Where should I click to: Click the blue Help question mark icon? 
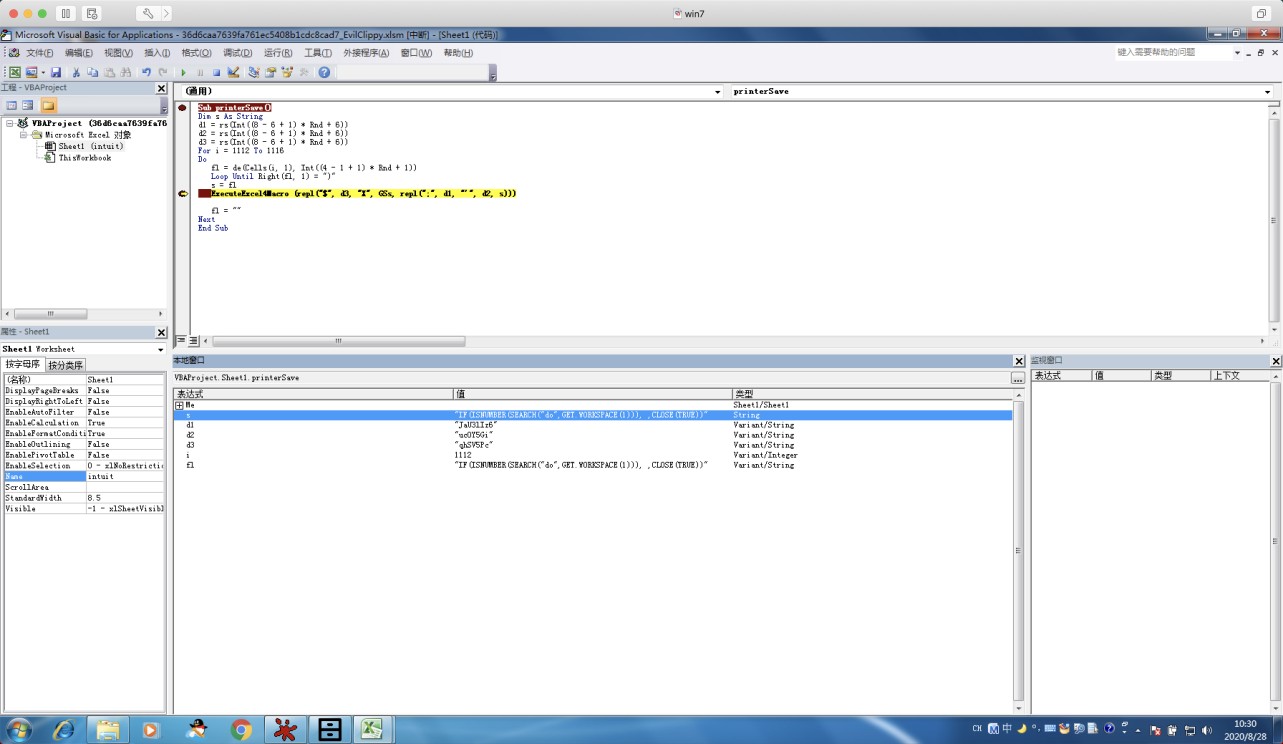(x=324, y=72)
